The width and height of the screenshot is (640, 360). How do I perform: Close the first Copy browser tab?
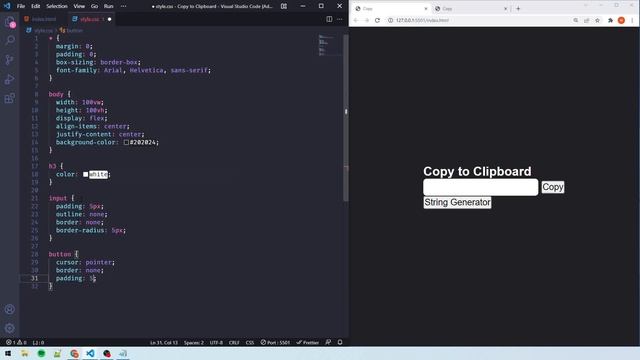(426, 9)
